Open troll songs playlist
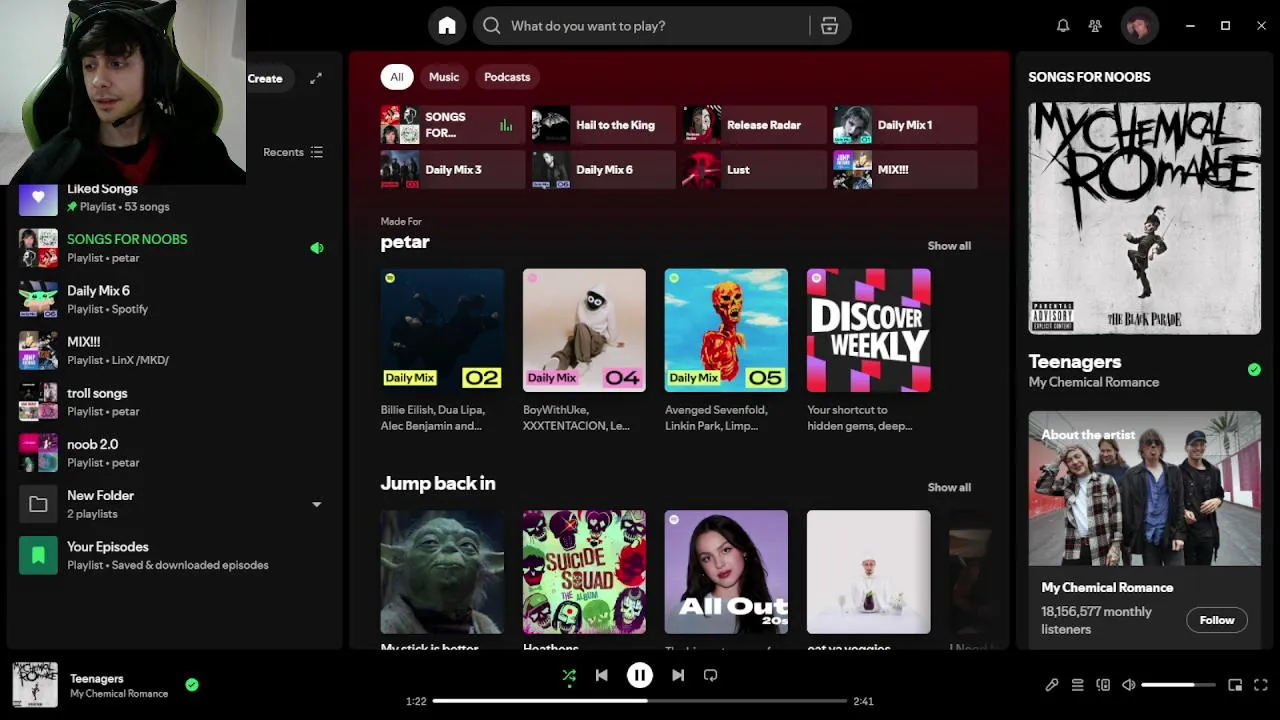 coord(175,402)
